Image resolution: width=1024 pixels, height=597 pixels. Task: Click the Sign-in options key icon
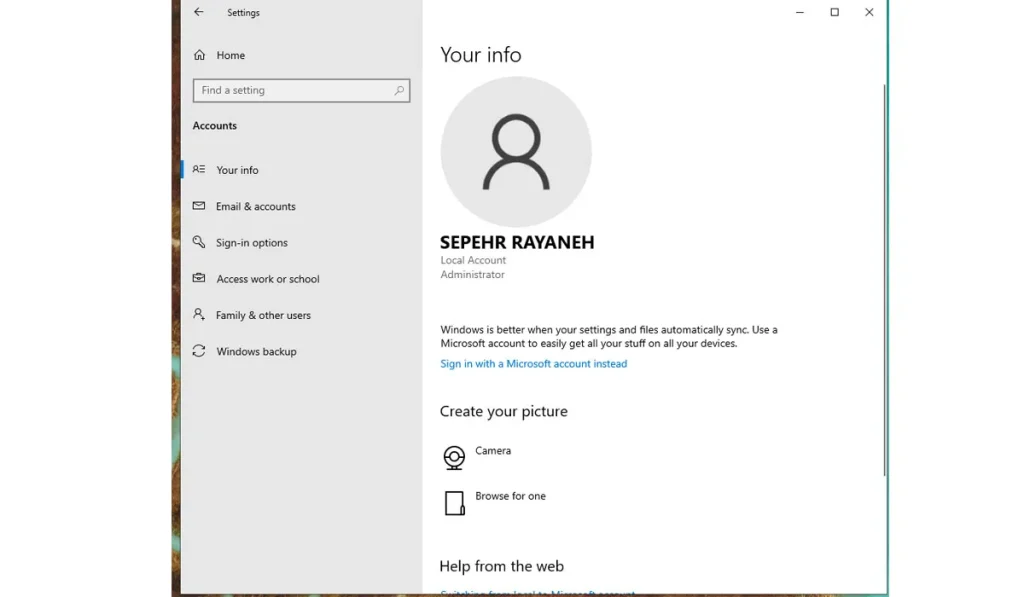click(199, 243)
